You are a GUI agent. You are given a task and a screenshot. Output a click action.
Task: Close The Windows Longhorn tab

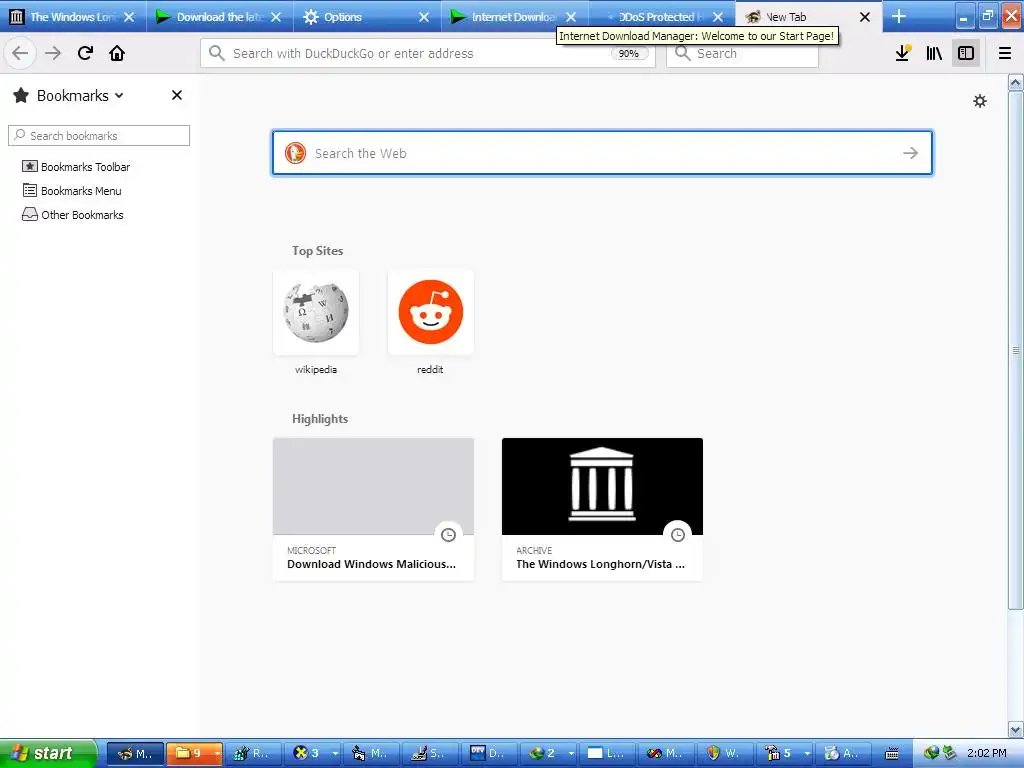129,17
